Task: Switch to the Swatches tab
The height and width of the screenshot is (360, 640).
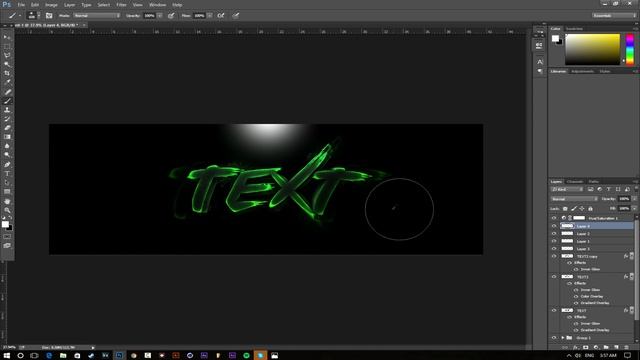Action: click(x=574, y=29)
